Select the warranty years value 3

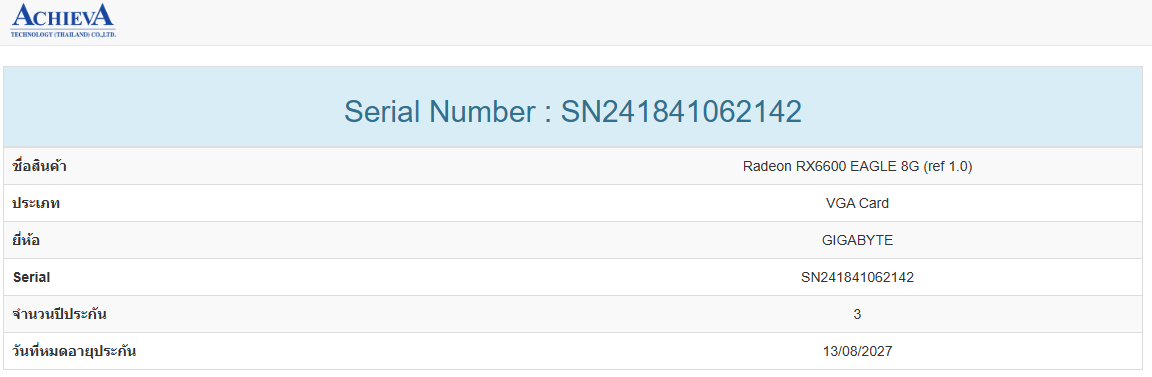click(x=857, y=315)
